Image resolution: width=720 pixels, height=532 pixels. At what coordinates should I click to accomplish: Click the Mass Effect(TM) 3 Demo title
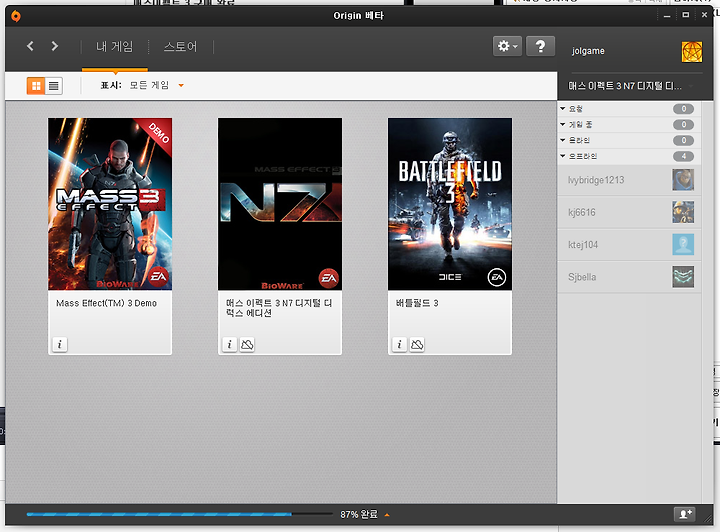click(x=107, y=303)
